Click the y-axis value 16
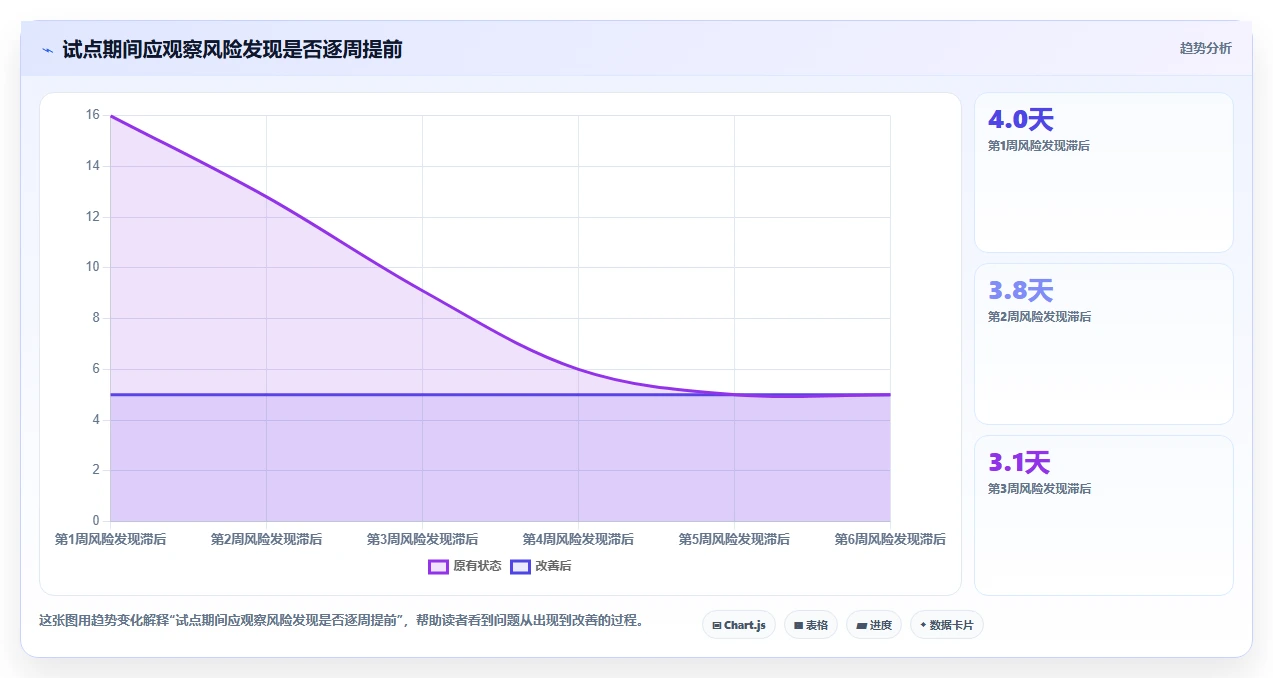This screenshot has height=678, width=1273. (93, 115)
